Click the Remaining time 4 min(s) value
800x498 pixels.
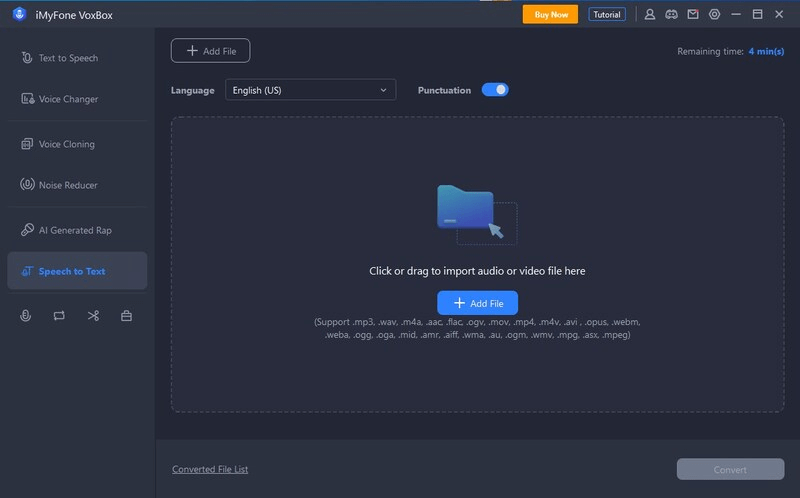766,51
